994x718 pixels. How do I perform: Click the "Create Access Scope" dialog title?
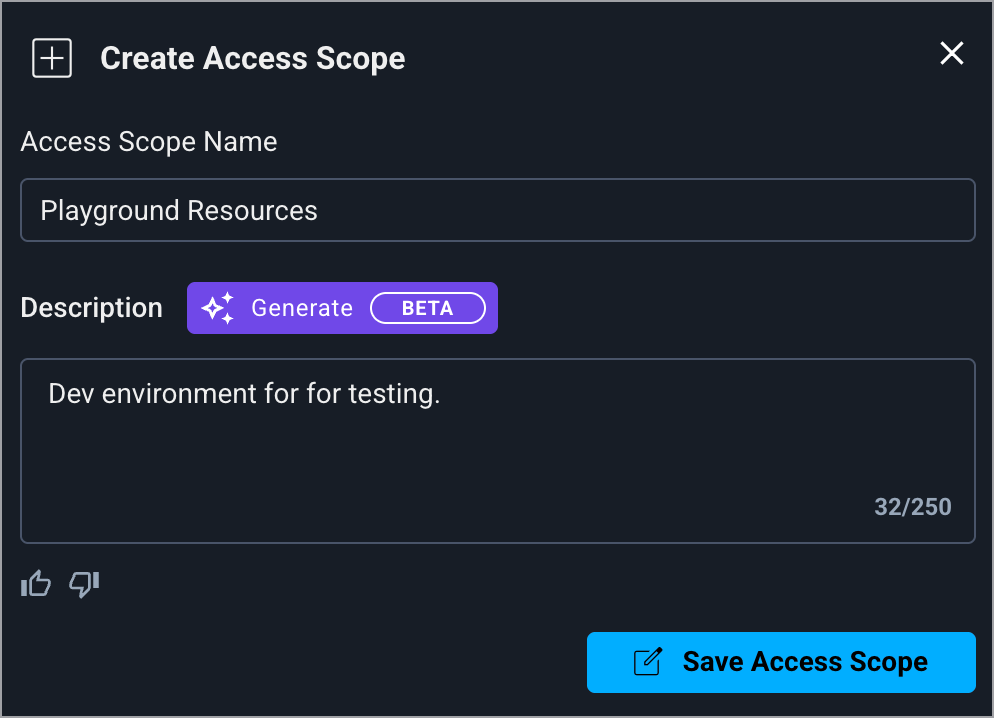pyautogui.click(x=253, y=58)
